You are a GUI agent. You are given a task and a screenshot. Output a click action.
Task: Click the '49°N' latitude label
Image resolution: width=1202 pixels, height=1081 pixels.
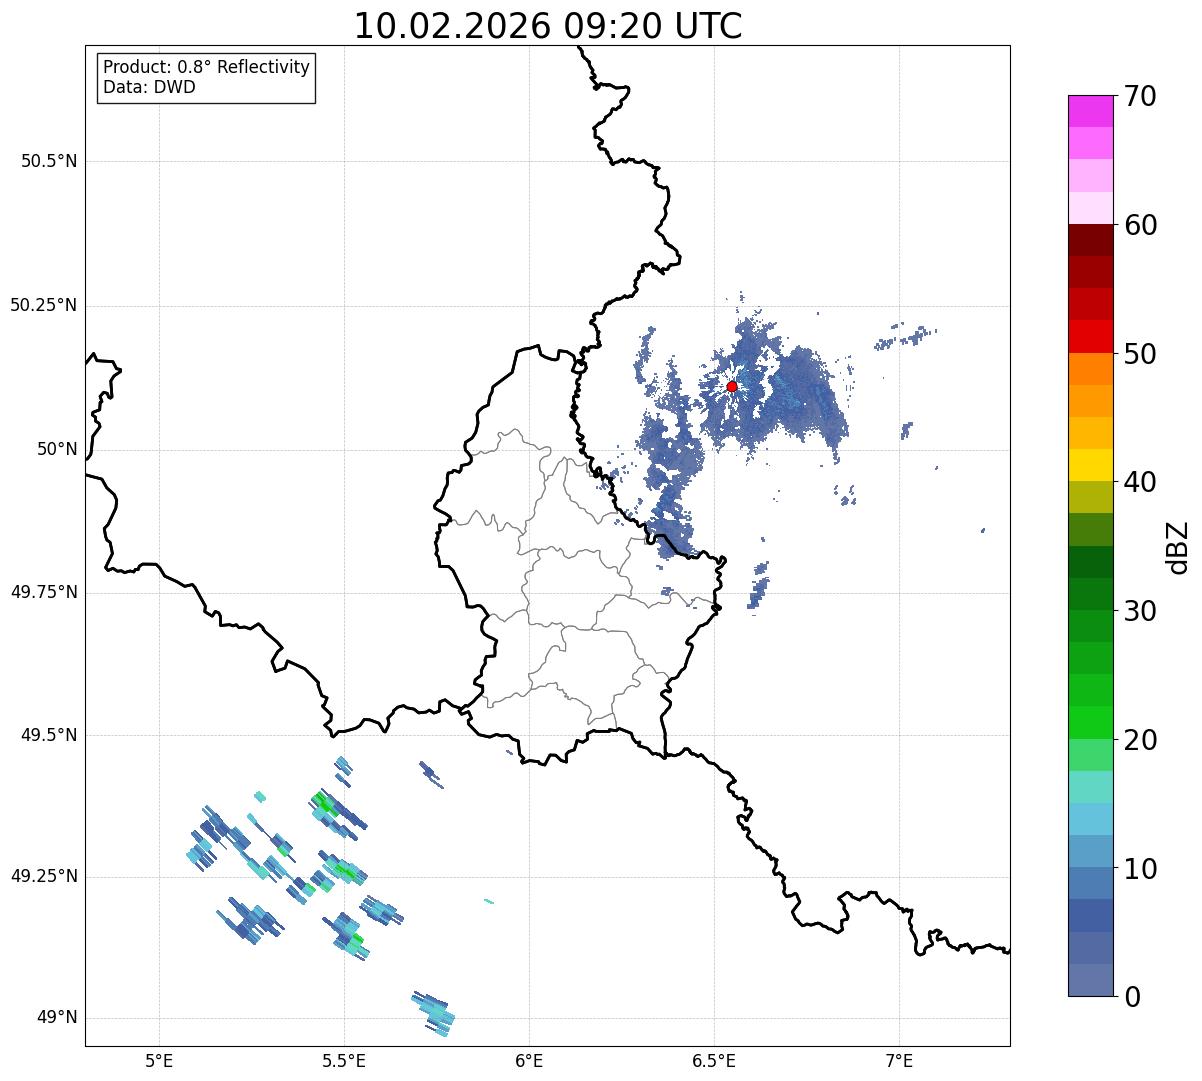tap(58, 1017)
